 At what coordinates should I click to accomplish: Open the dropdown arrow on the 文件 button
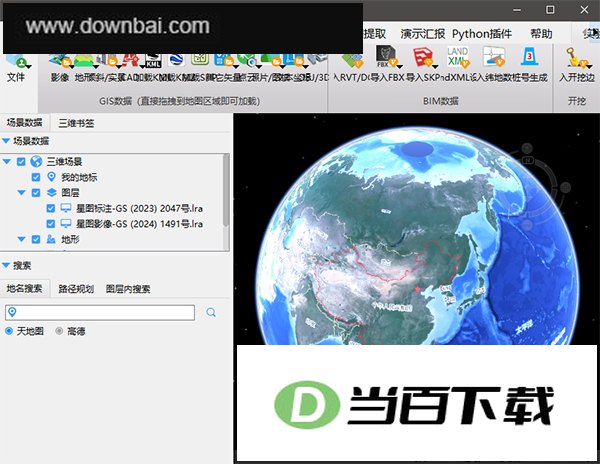pyautogui.click(x=28, y=66)
